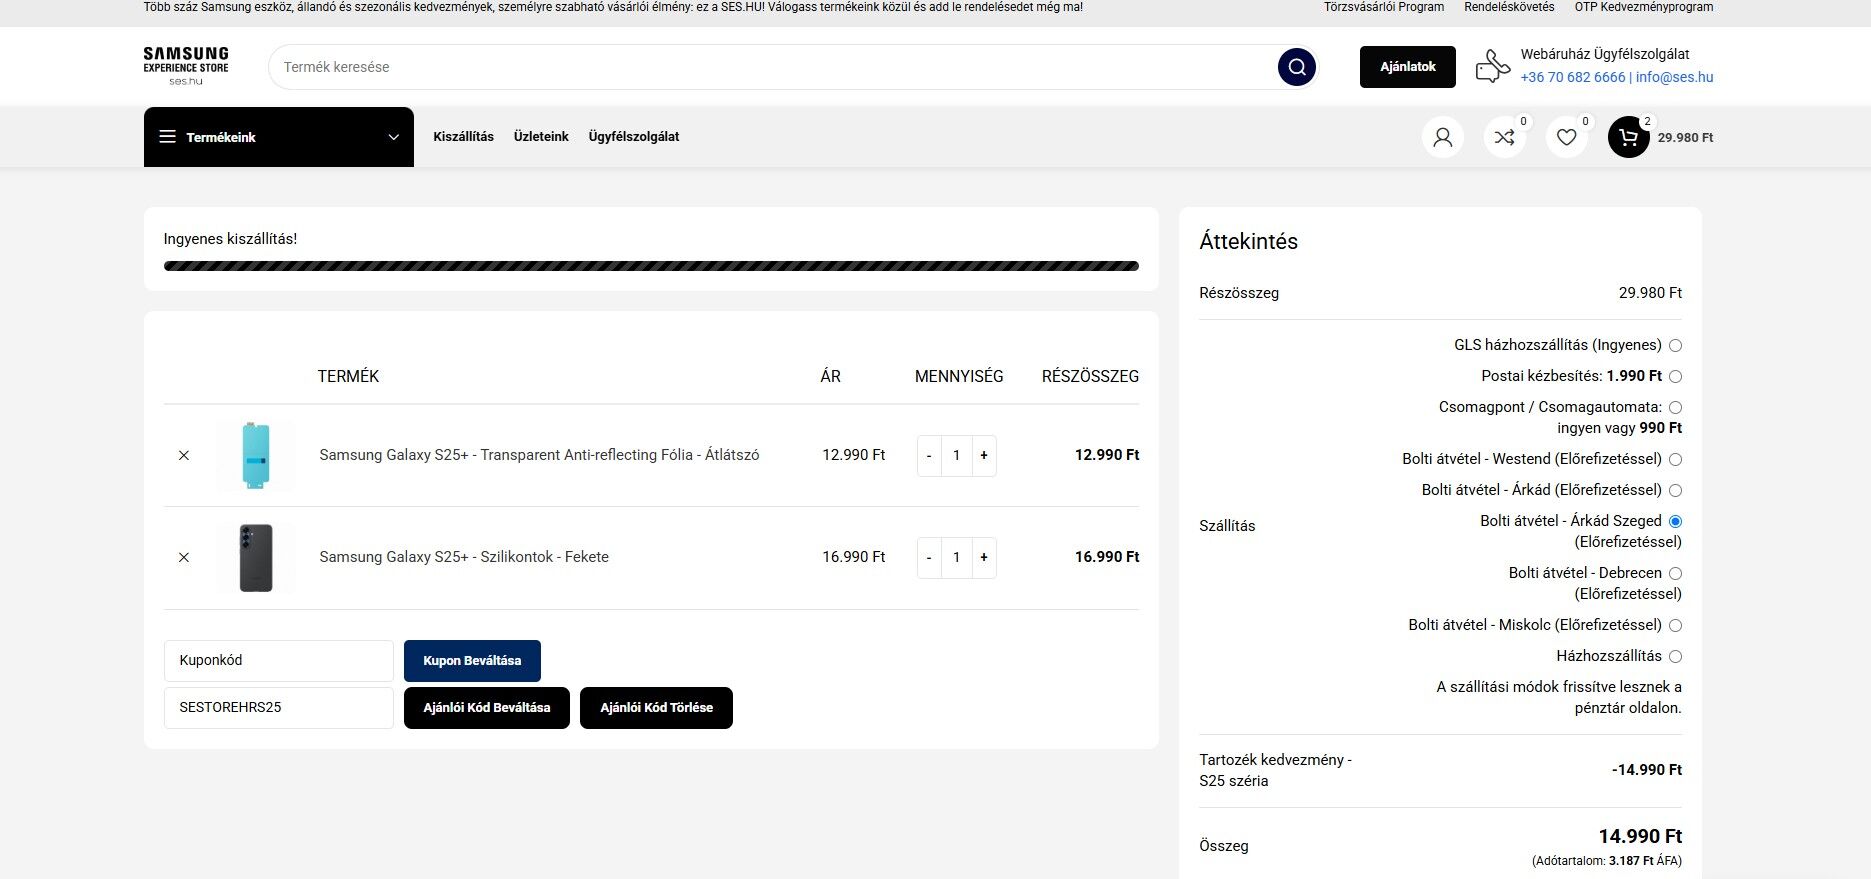Select Bolti átvétel - Árkád Szeged
Image resolution: width=1871 pixels, height=879 pixels.
point(1675,521)
